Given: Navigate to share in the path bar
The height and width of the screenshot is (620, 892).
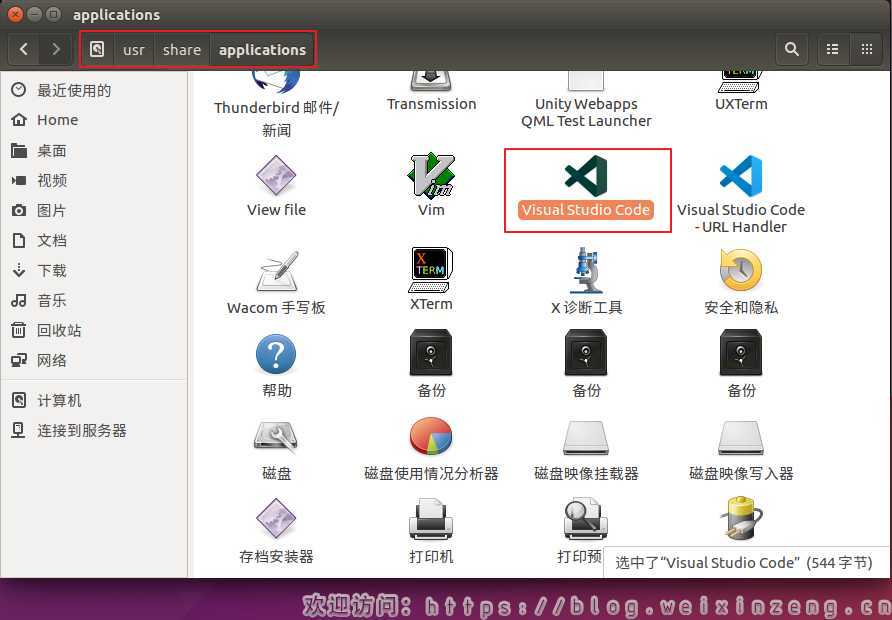Looking at the screenshot, I should 181,49.
